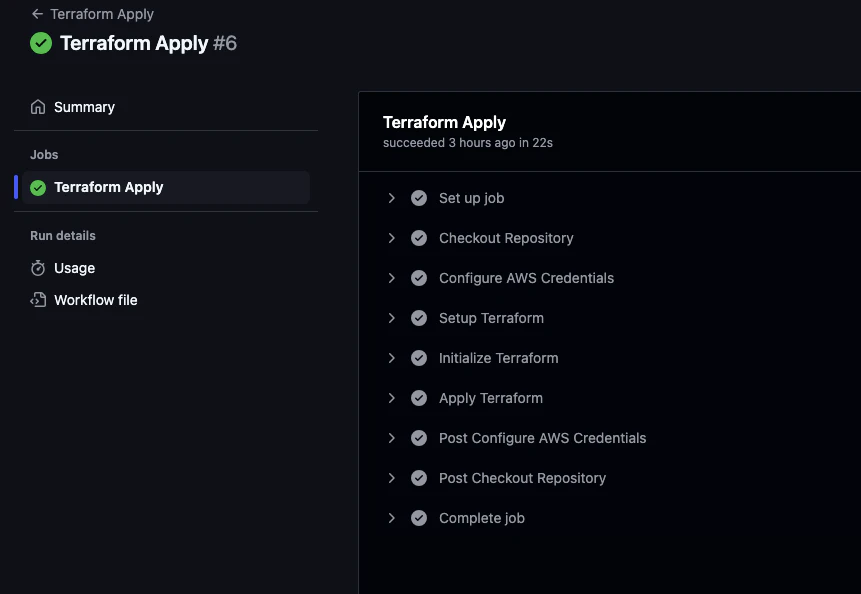Expand the Initialize Terraform step chevron
This screenshot has width=861, height=594.
coord(392,358)
